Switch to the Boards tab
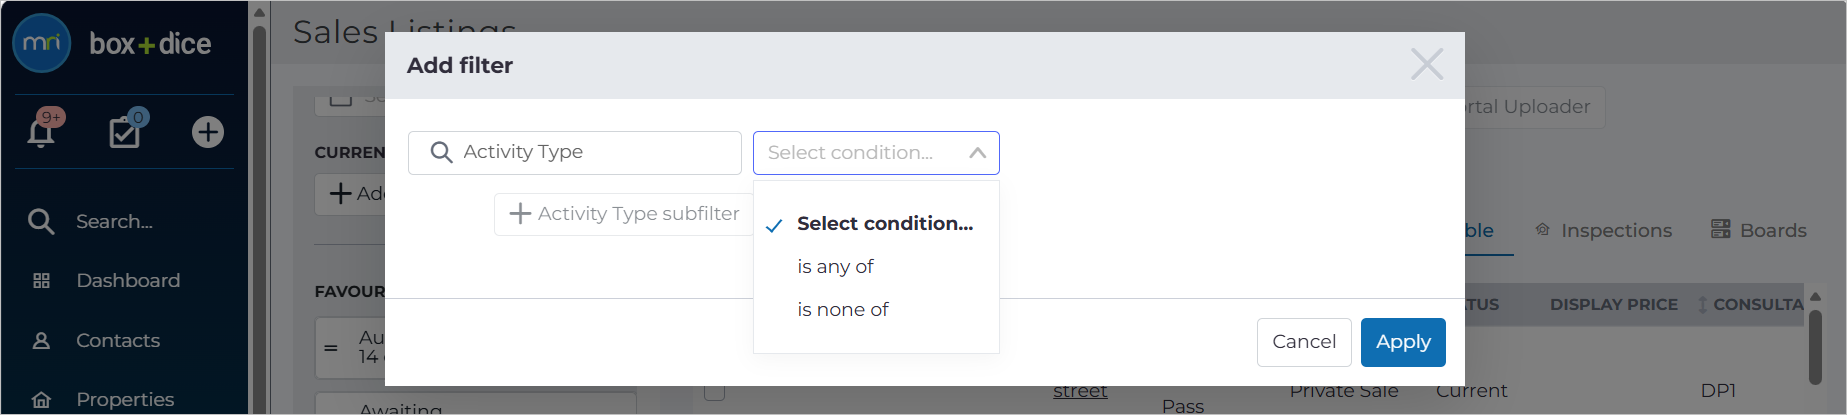Image resolution: width=1847 pixels, height=415 pixels. click(1758, 230)
